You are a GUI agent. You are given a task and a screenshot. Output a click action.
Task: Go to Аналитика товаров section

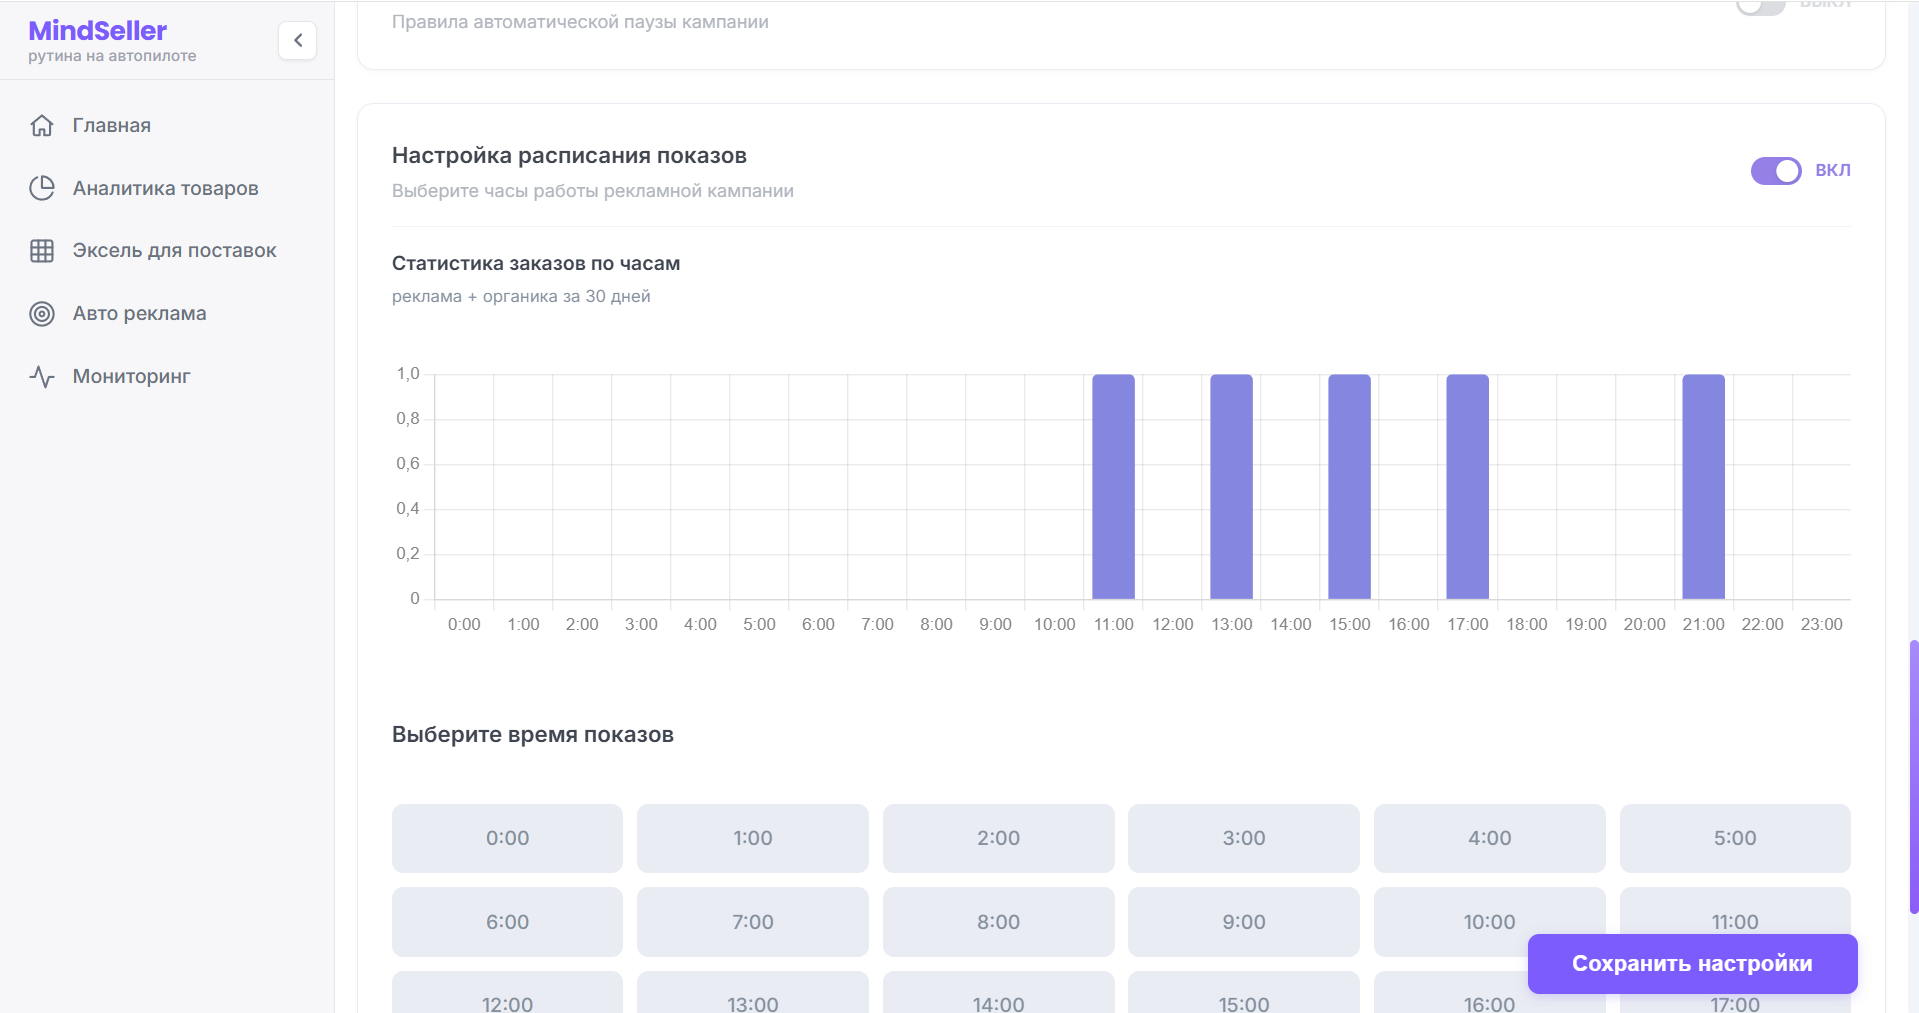pyautogui.click(x=167, y=188)
